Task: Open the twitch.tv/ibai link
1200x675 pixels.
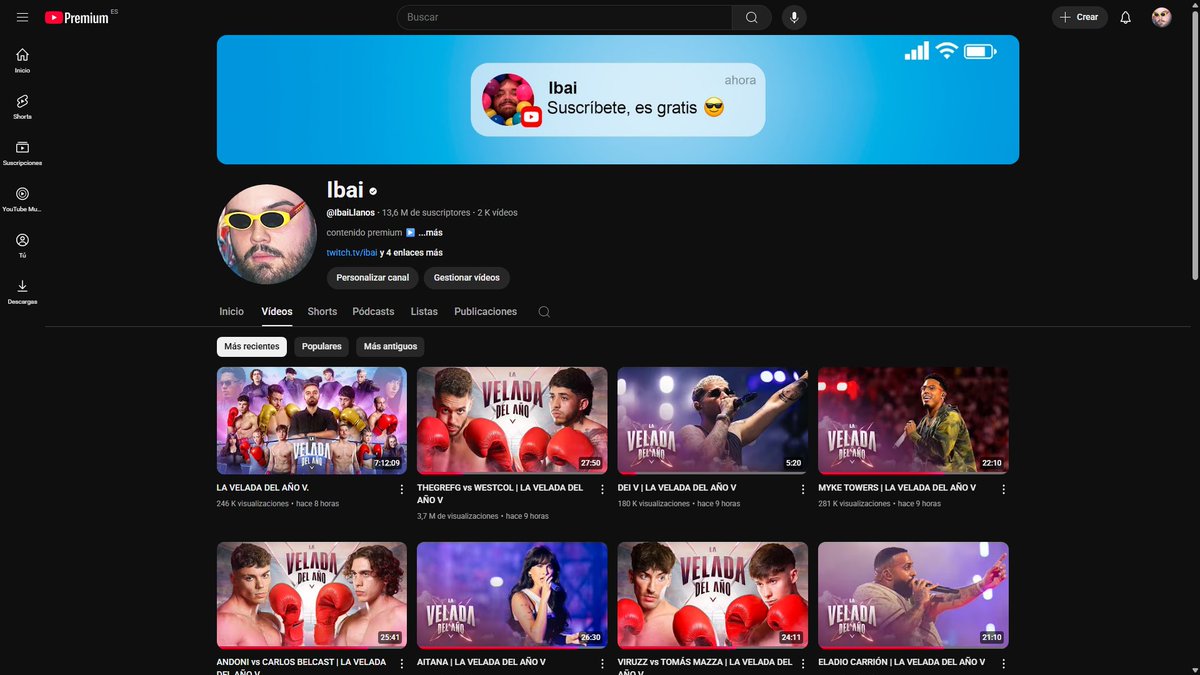Action: (x=352, y=253)
